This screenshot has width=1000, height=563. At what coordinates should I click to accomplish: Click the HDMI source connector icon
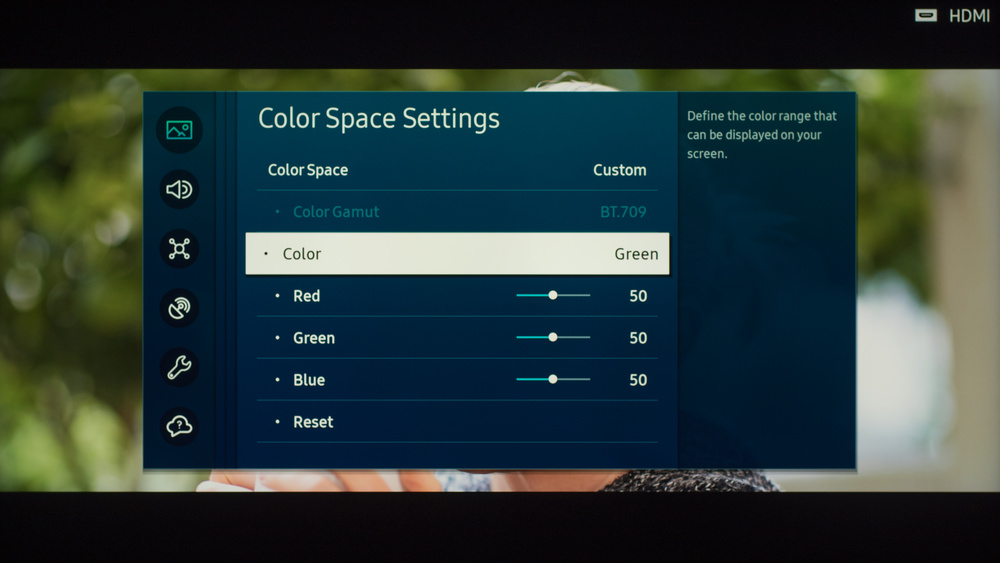[926, 16]
